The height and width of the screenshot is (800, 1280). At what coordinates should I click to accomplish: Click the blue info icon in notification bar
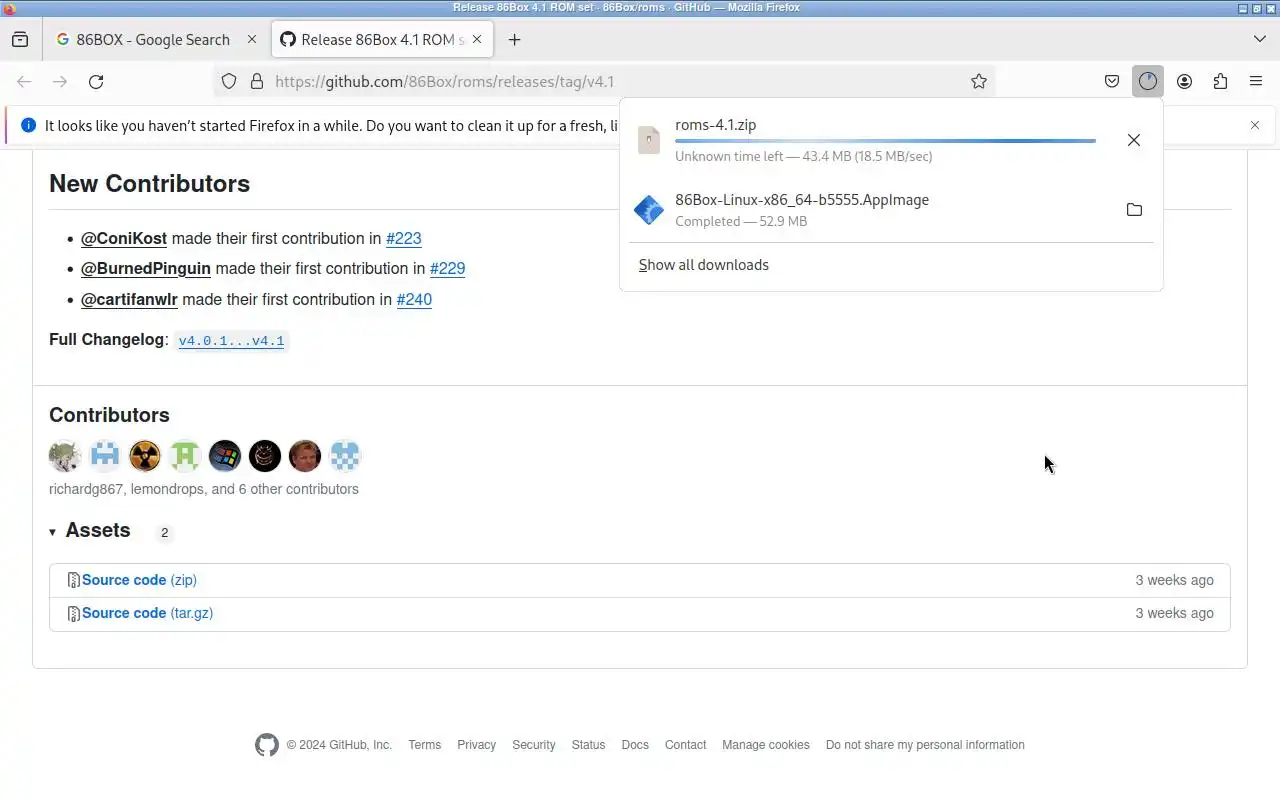[x=28, y=125]
